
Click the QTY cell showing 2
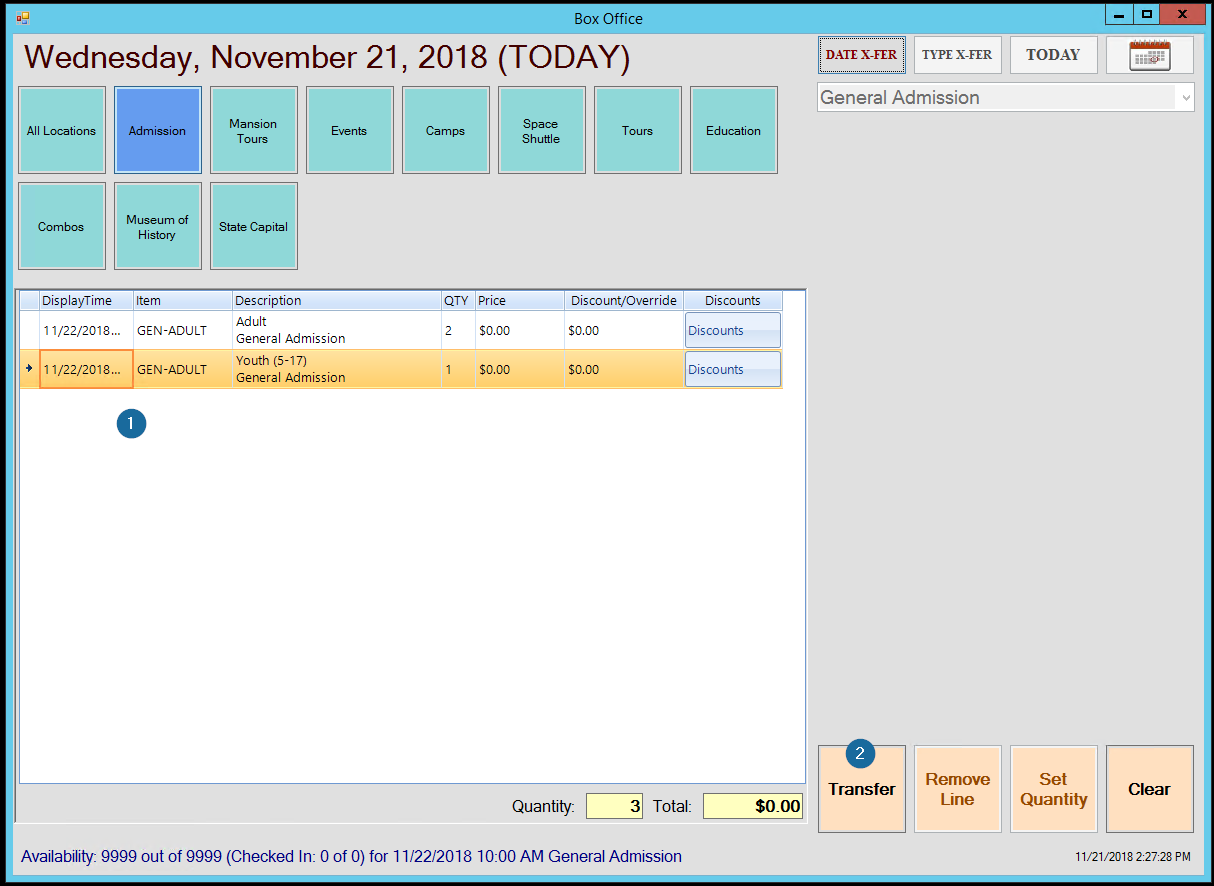(458, 330)
